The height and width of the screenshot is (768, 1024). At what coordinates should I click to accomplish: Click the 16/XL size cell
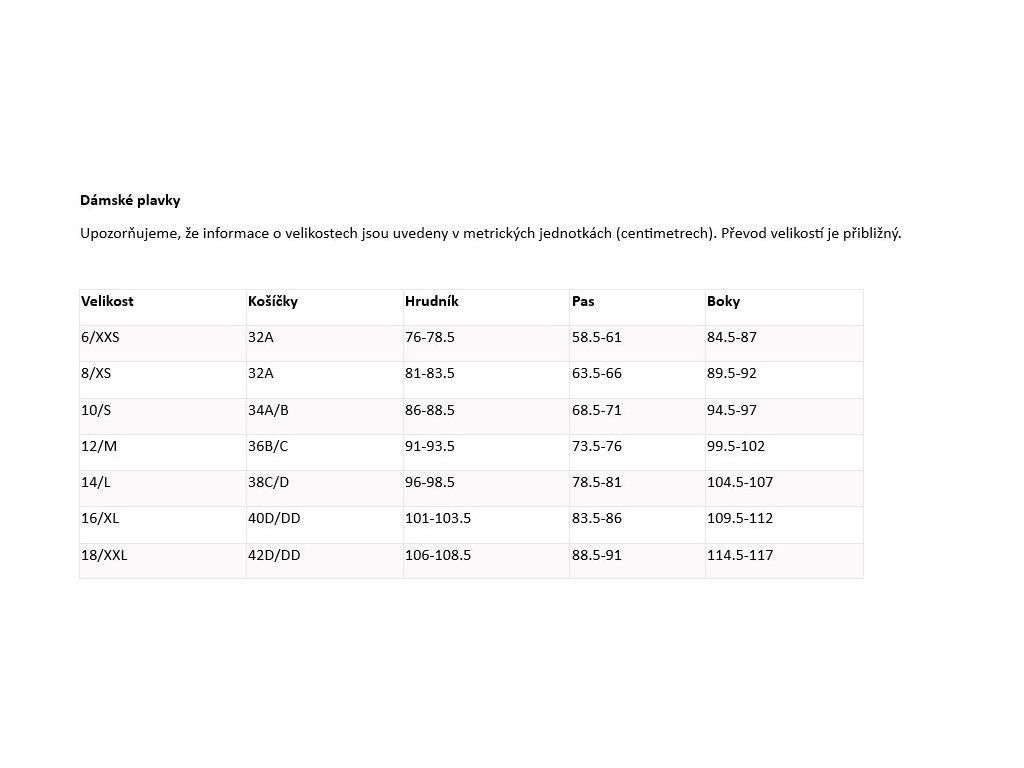[100, 518]
